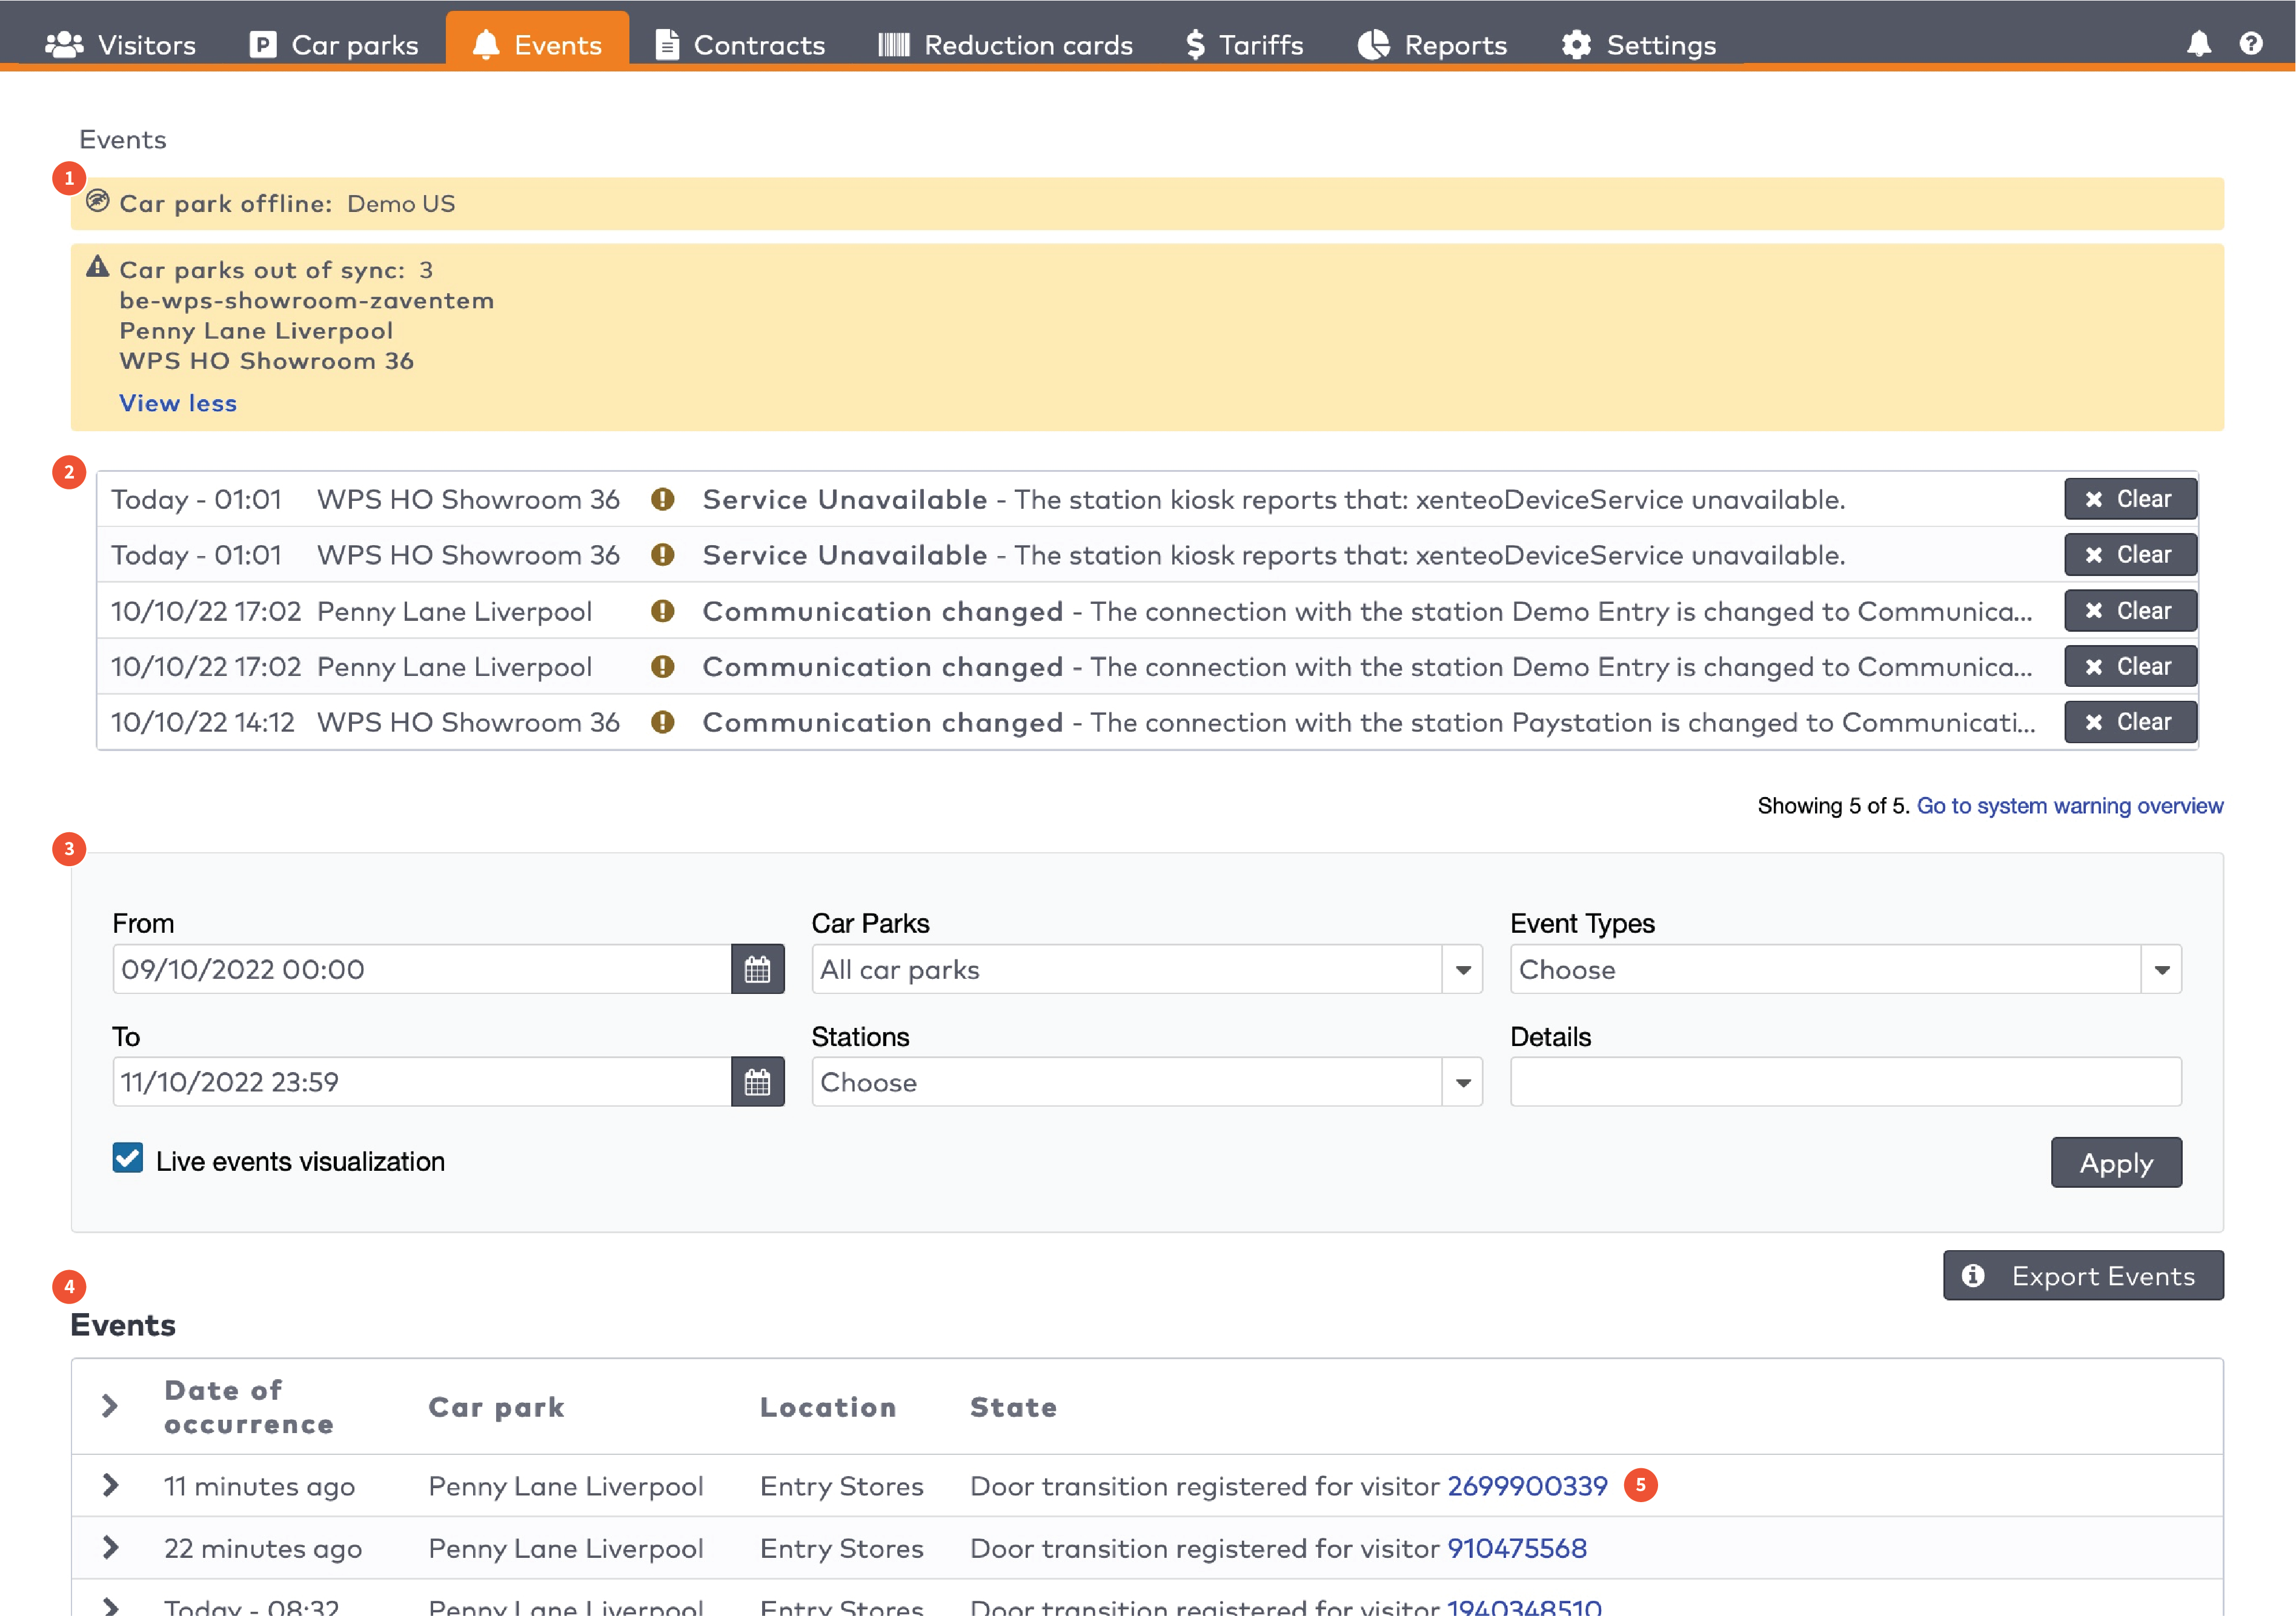This screenshot has width=2296, height=1616.
Task: Open the Event Types dropdown
Action: click(x=2161, y=969)
